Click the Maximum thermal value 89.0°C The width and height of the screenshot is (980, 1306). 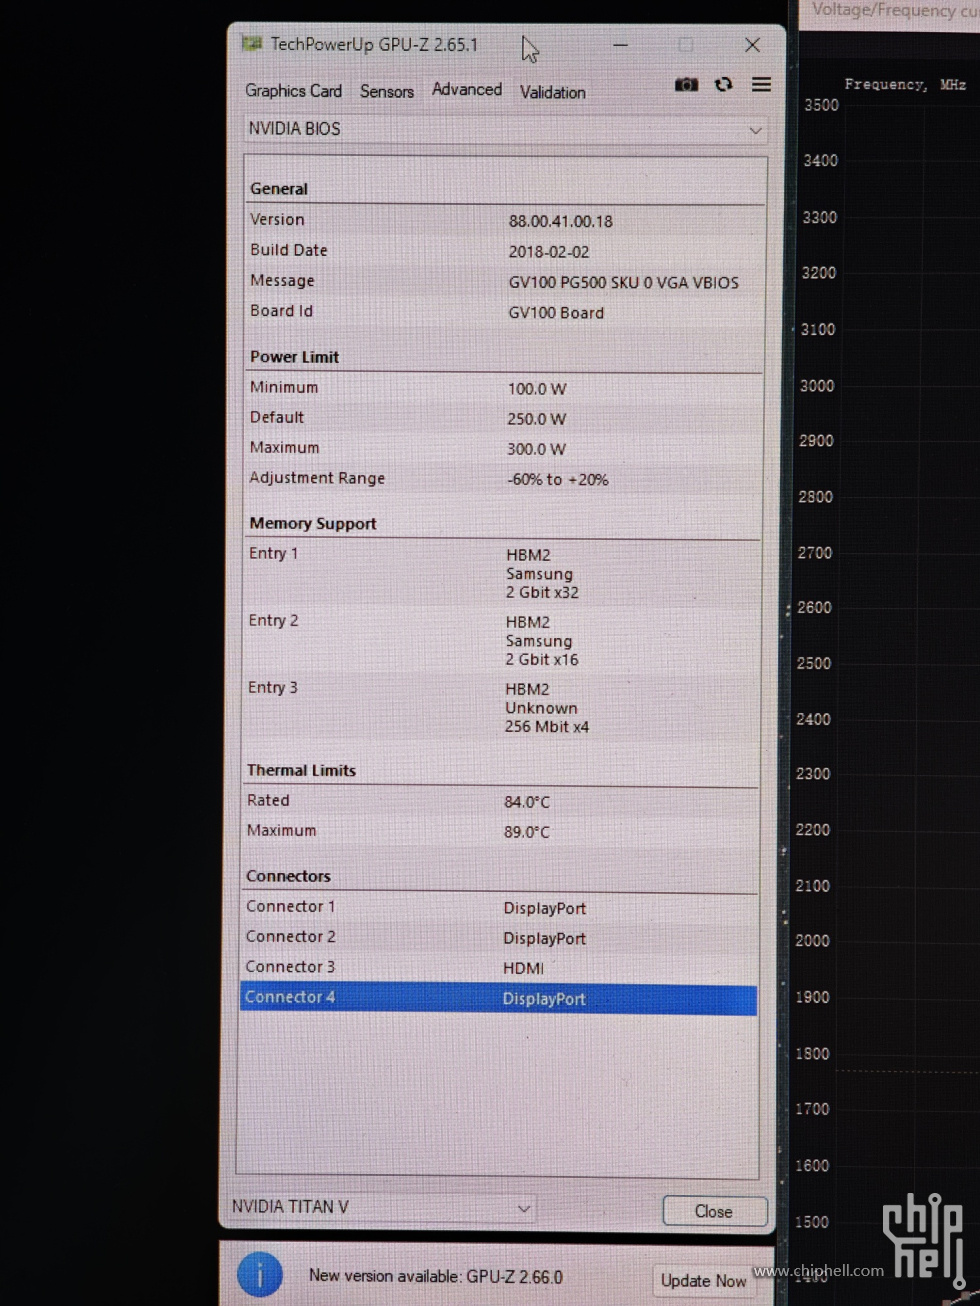coord(527,832)
